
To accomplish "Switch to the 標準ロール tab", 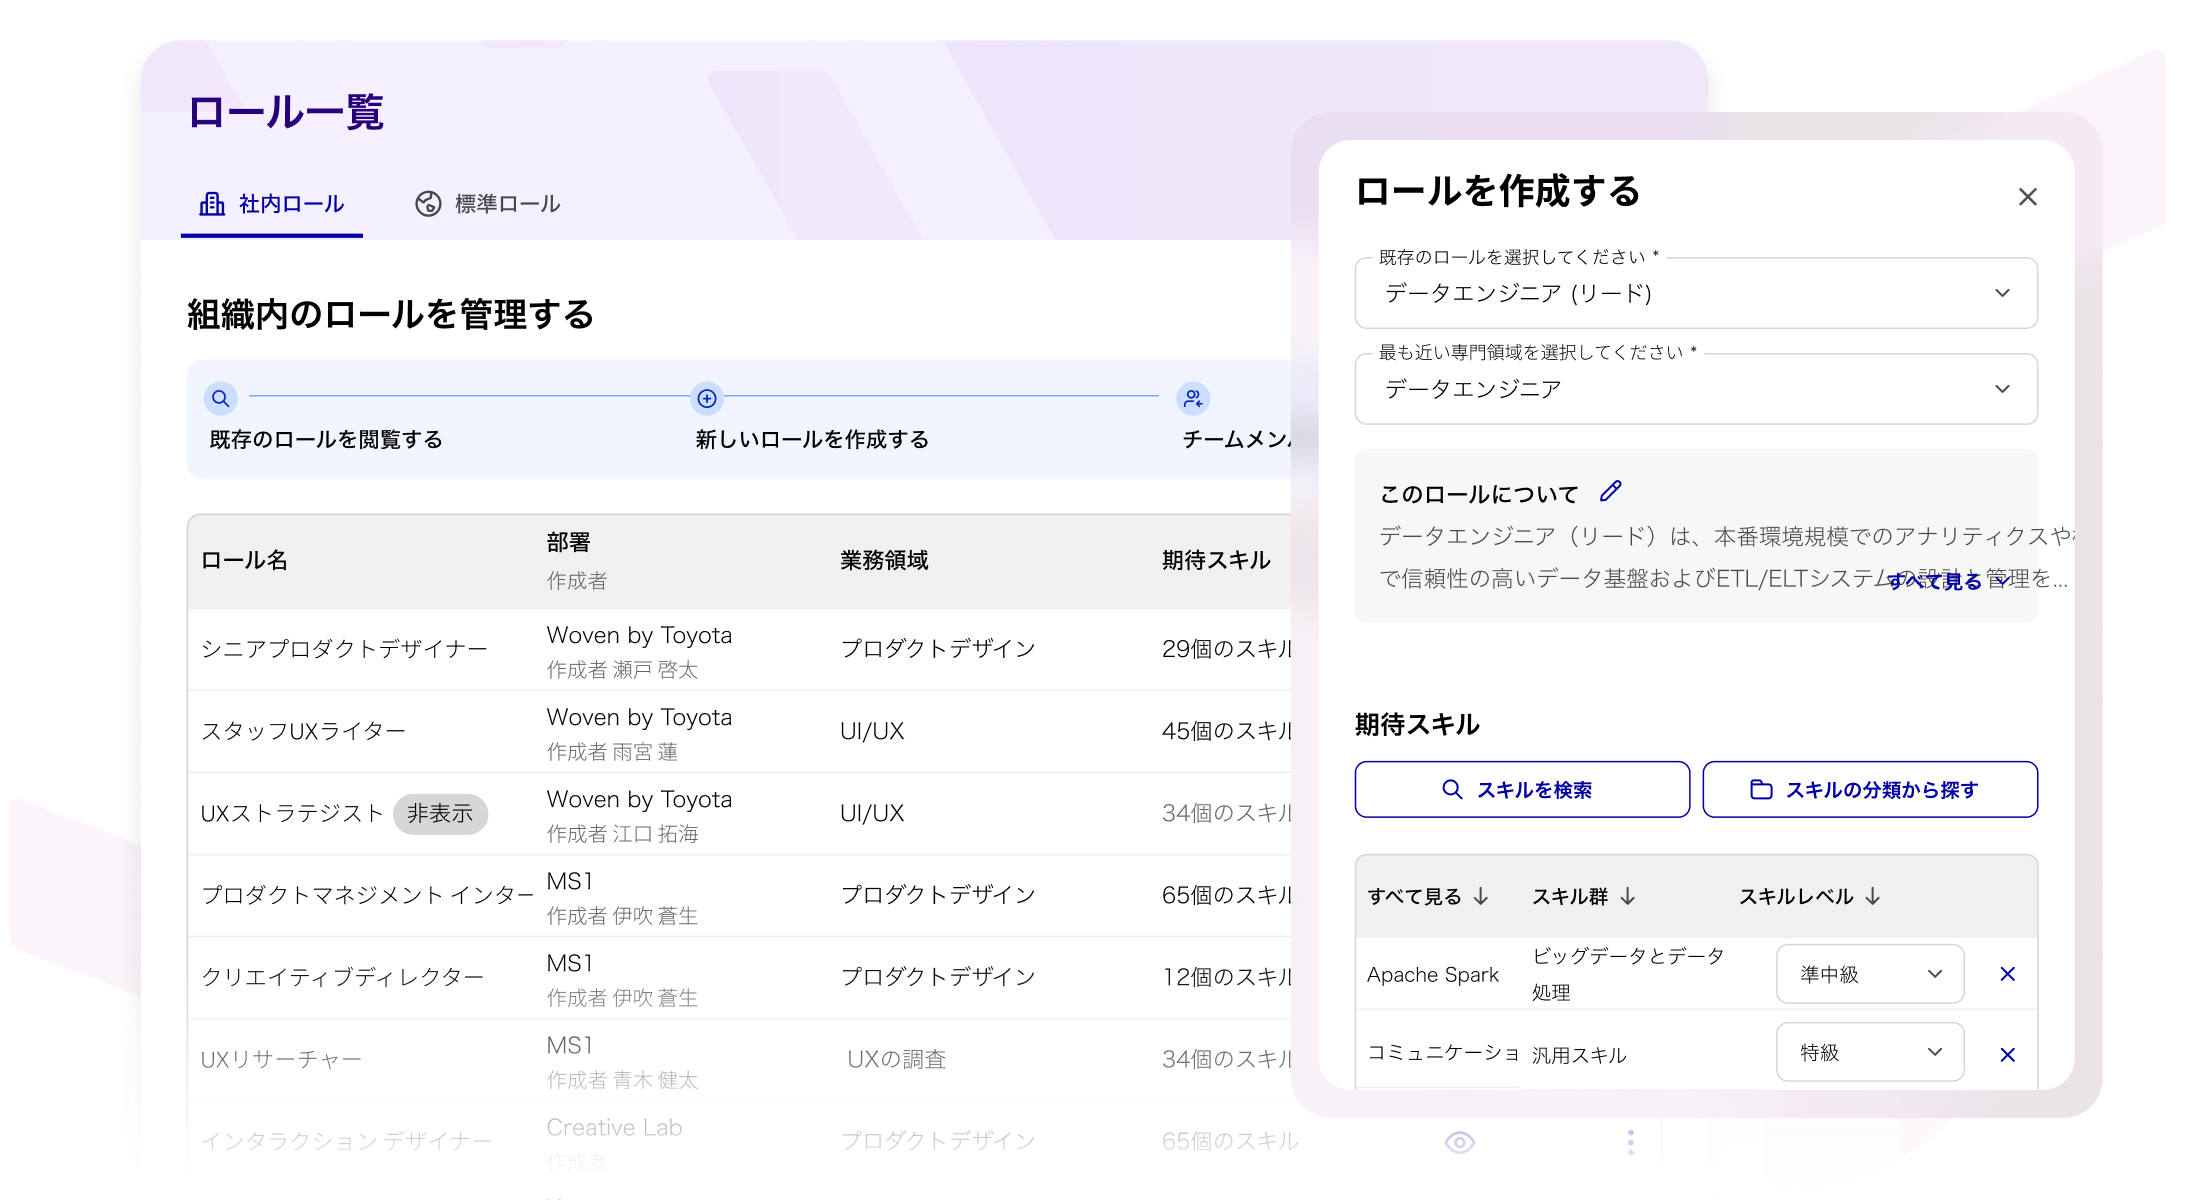I will click(488, 204).
